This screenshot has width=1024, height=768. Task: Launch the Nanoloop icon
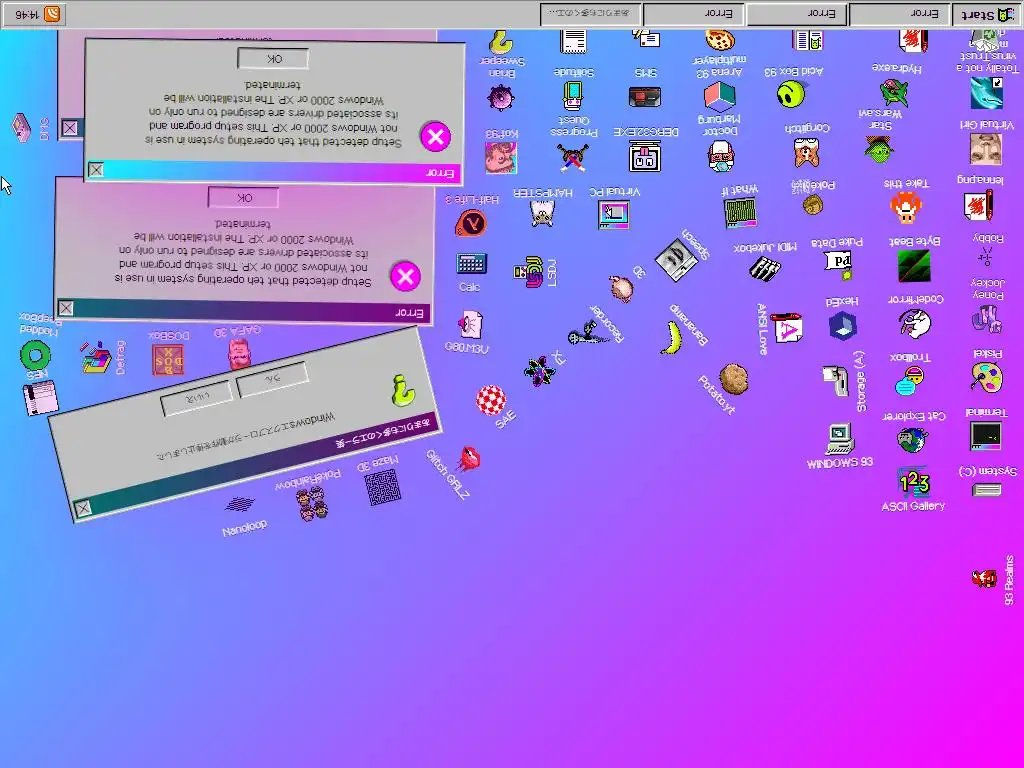click(x=240, y=505)
